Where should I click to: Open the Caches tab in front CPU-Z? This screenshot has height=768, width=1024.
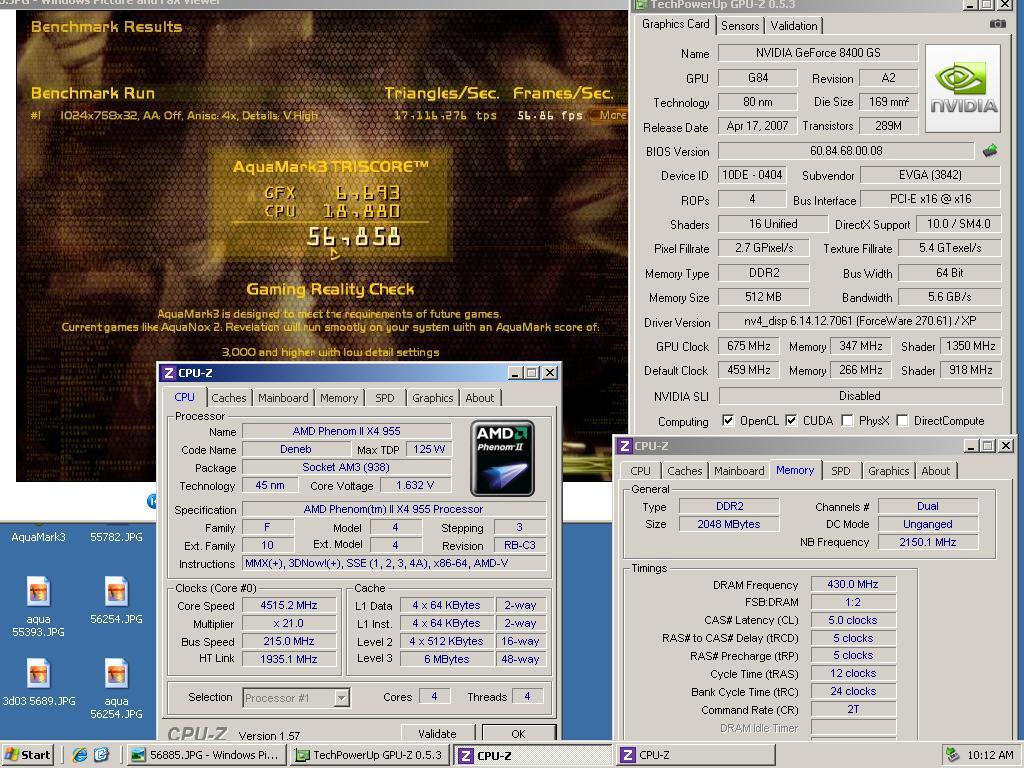[x=229, y=398]
